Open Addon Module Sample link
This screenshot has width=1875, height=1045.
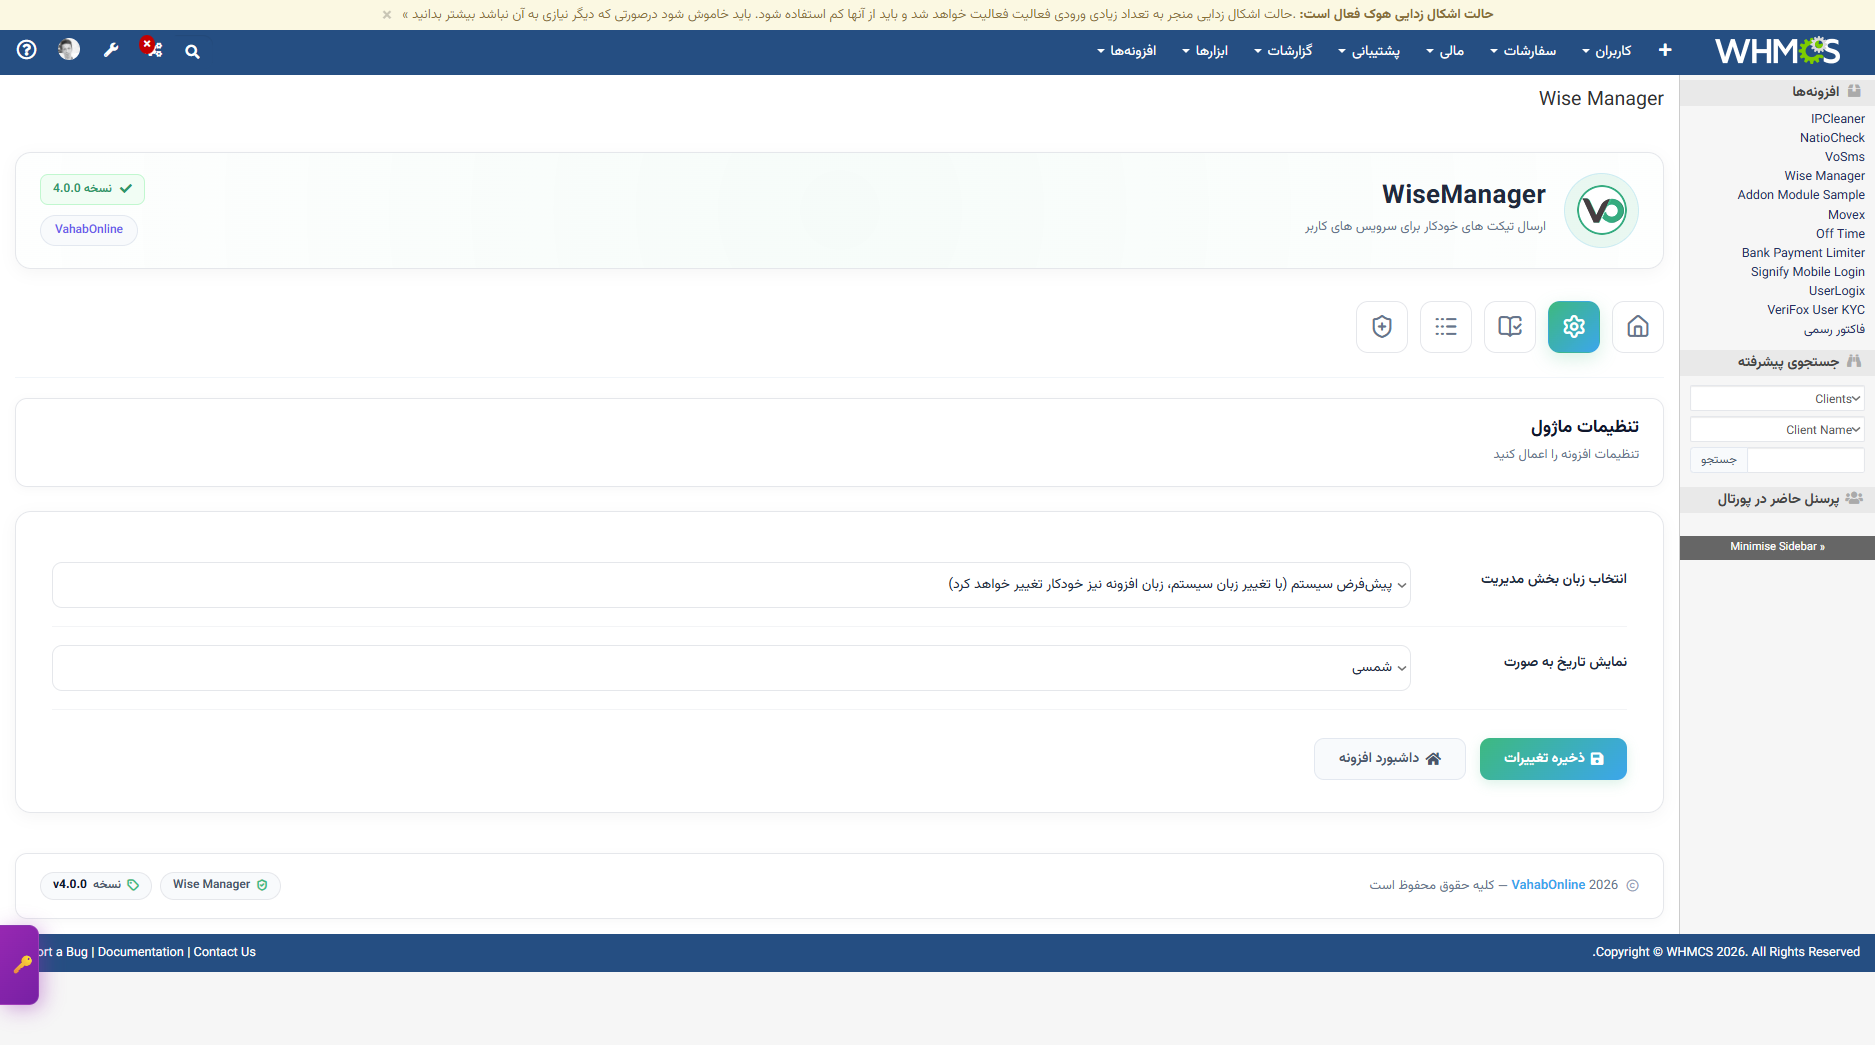click(x=1801, y=195)
